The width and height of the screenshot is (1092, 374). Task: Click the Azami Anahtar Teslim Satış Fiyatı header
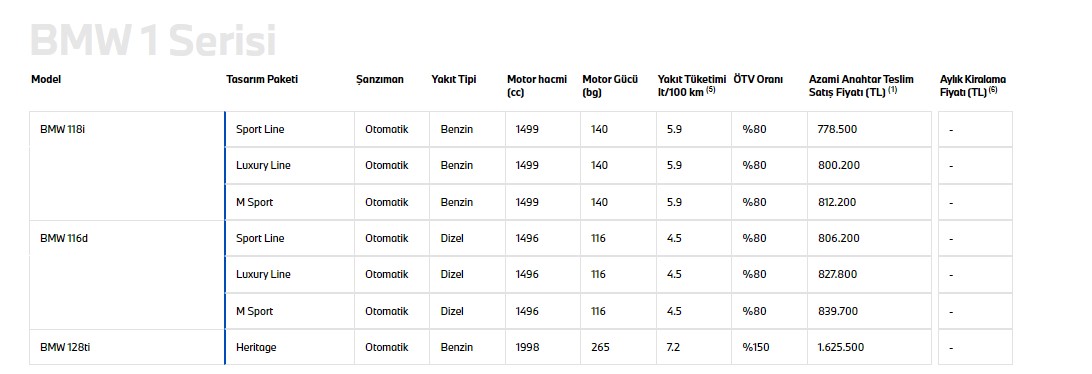pyautogui.click(x=861, y=86)
